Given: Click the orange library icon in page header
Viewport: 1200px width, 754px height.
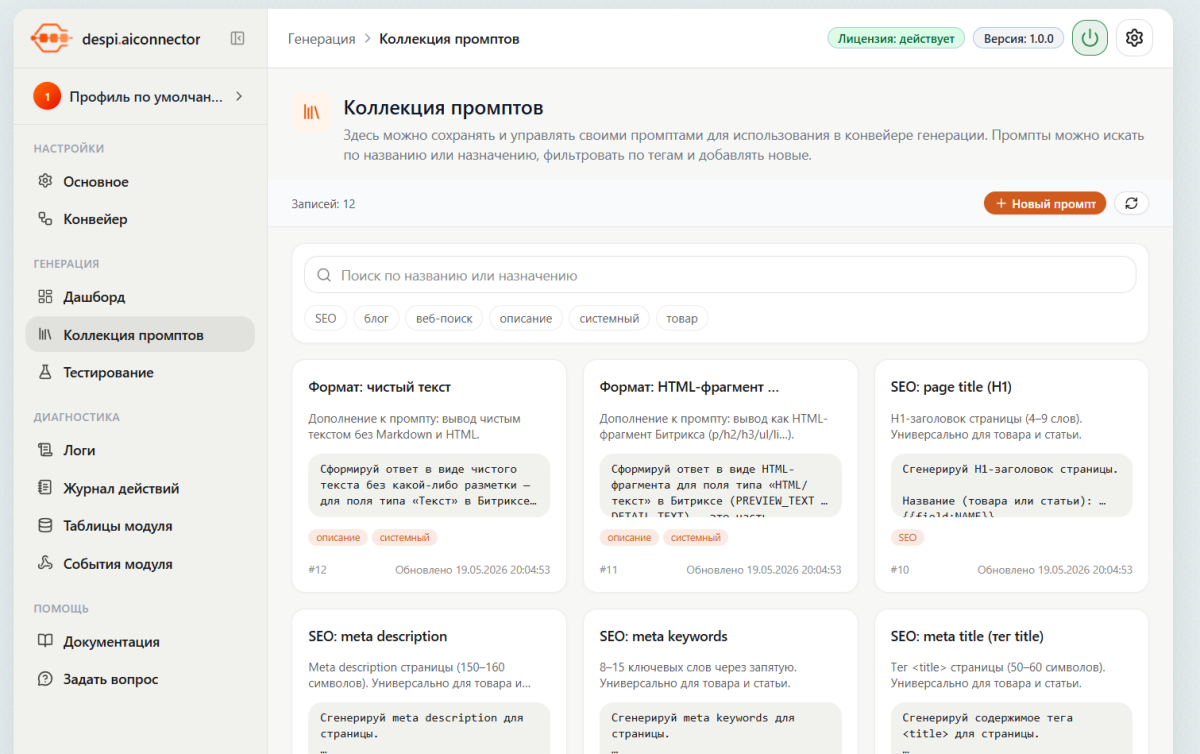Looking at the screenshot, I should [312, 112].
